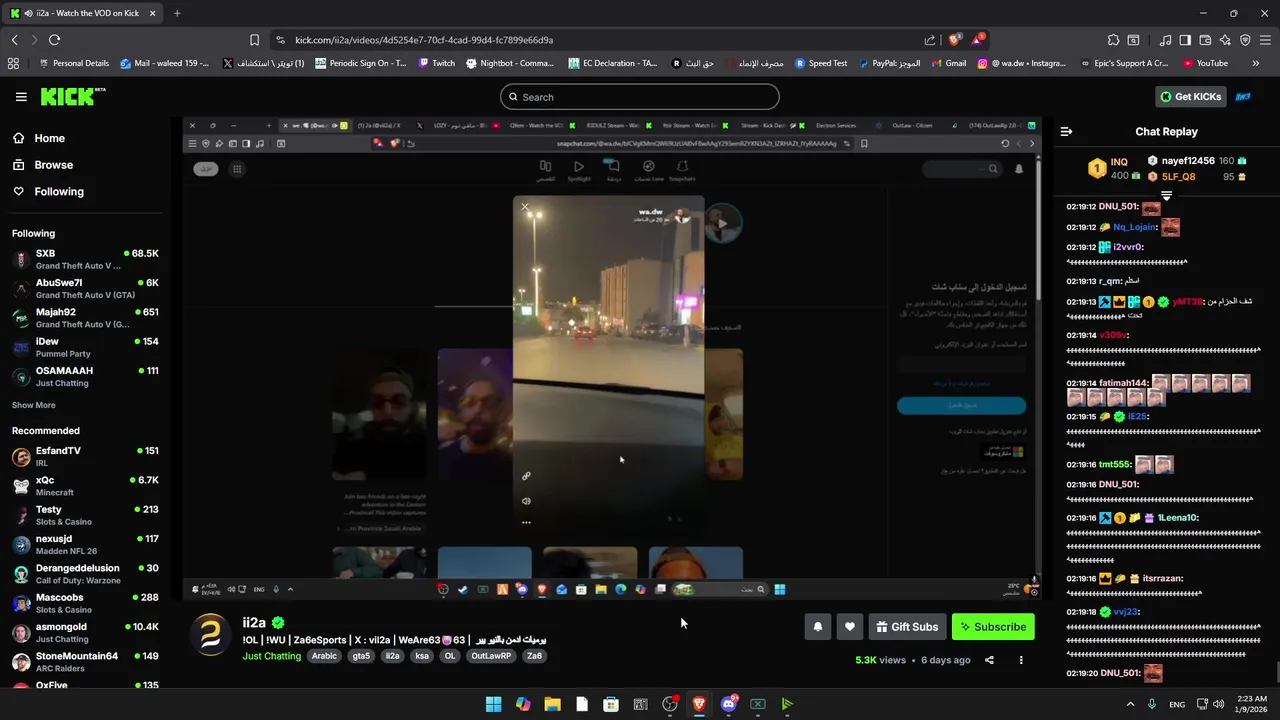Image resolution: width=1280 pixels, height=720 pixels.
Task: Select the gta5 tag
Action: tap(361, 656)
